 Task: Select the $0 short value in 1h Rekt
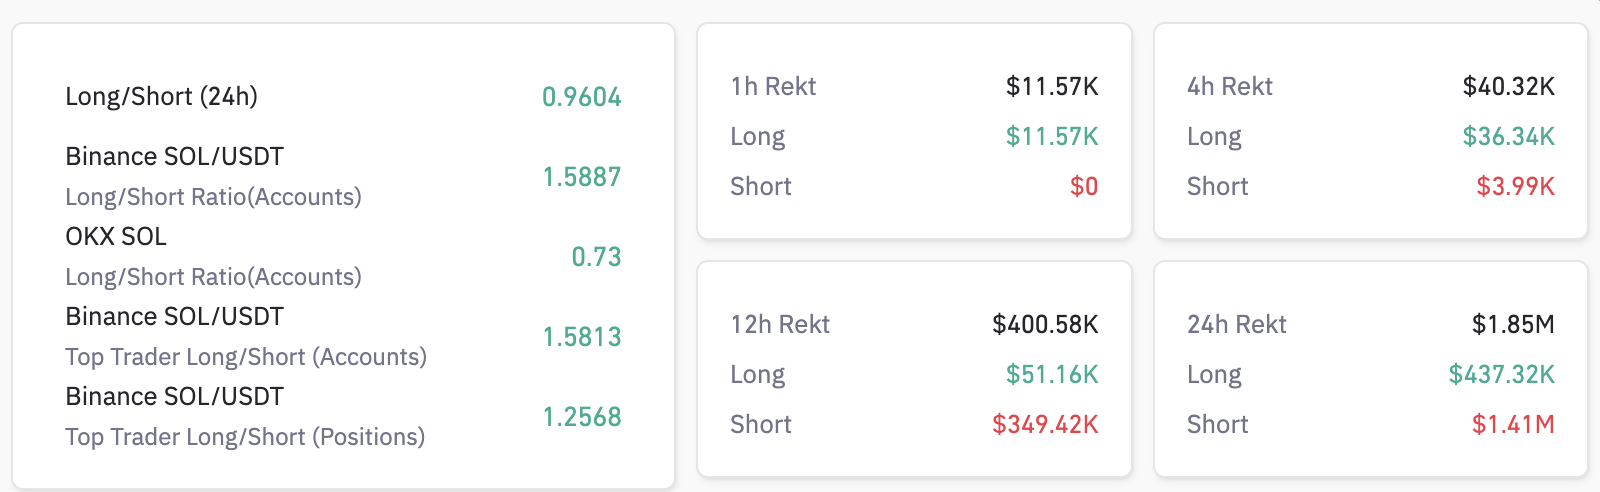click(1083, 187)
